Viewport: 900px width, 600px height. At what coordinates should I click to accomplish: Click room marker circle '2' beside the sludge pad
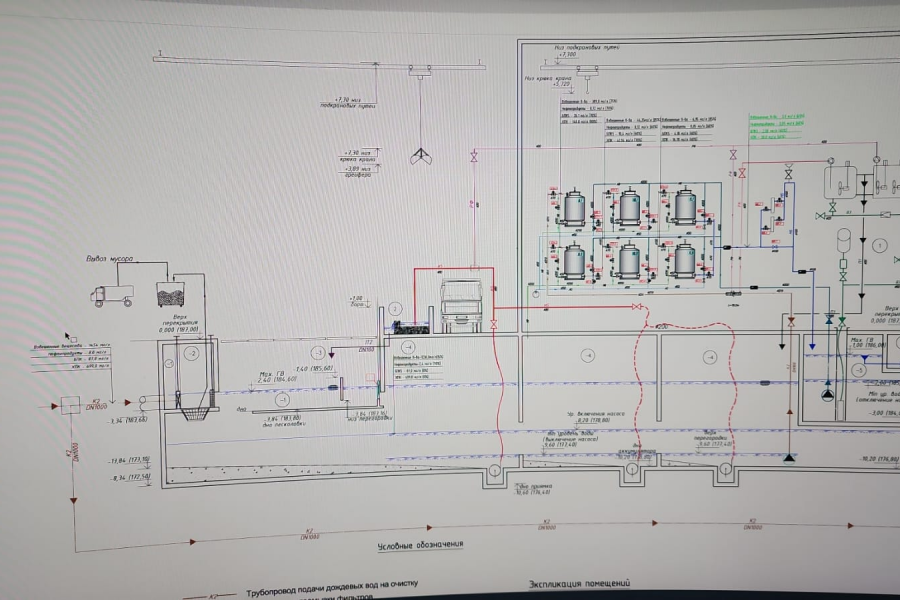pyautogui.click(x=395, y=309)
